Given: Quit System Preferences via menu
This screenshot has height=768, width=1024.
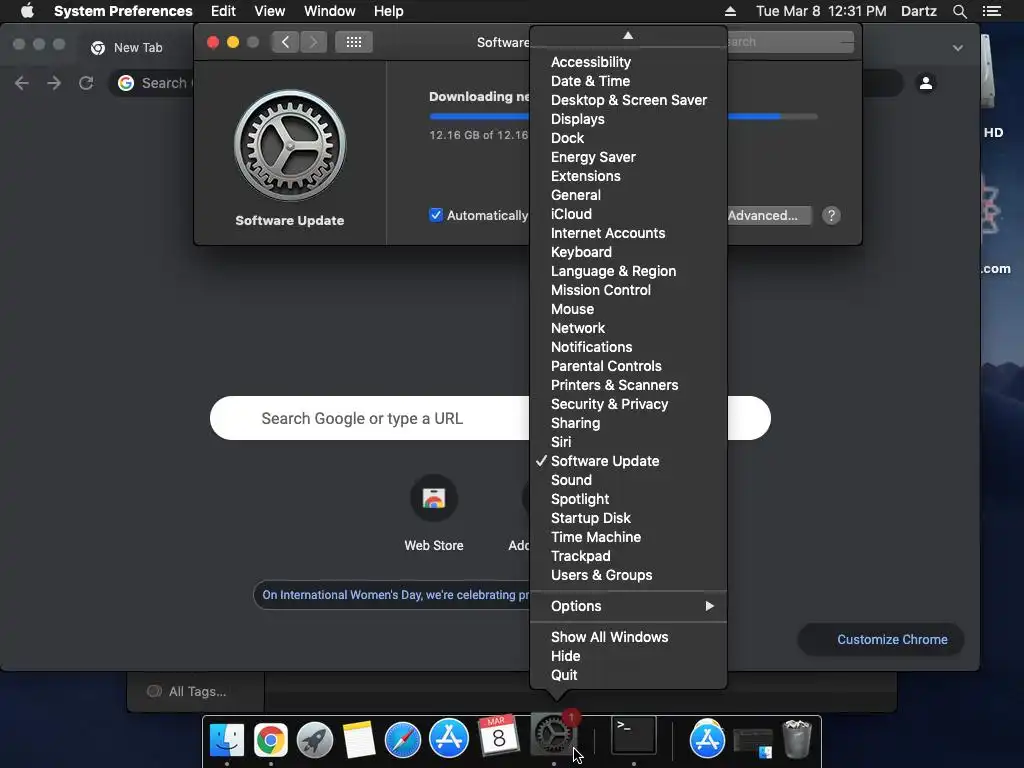Looking at the screenshot, I should pyautogui.click(x=628, y=675).
